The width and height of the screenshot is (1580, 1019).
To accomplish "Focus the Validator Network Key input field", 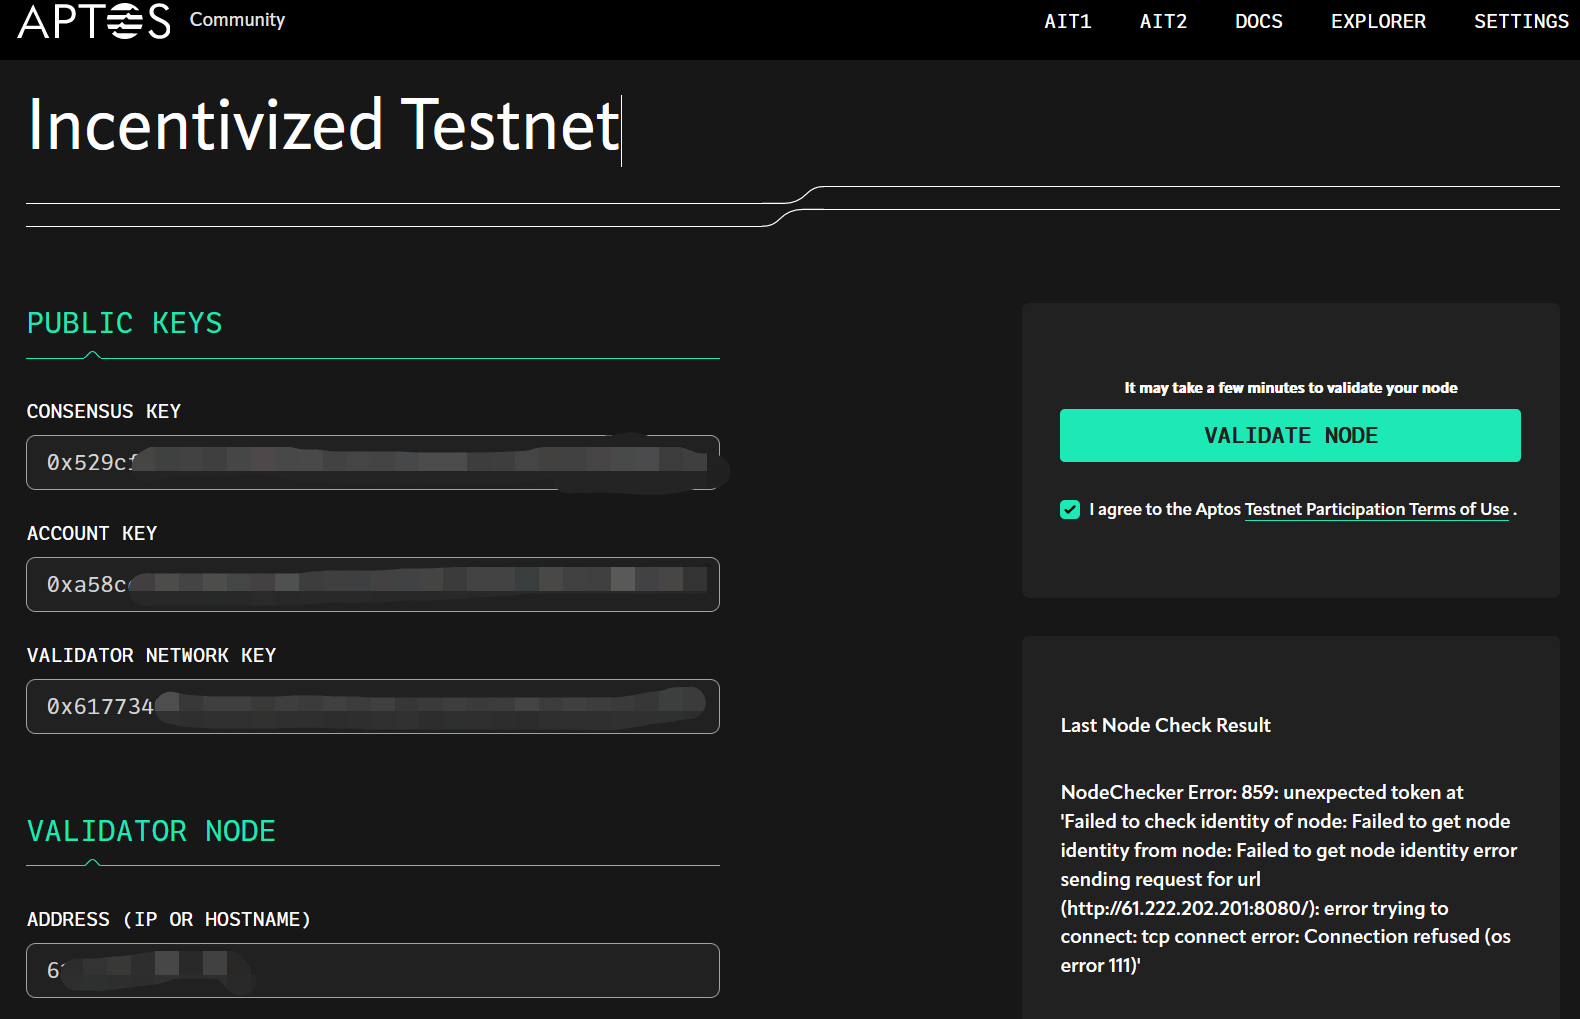I will [373, 706].
